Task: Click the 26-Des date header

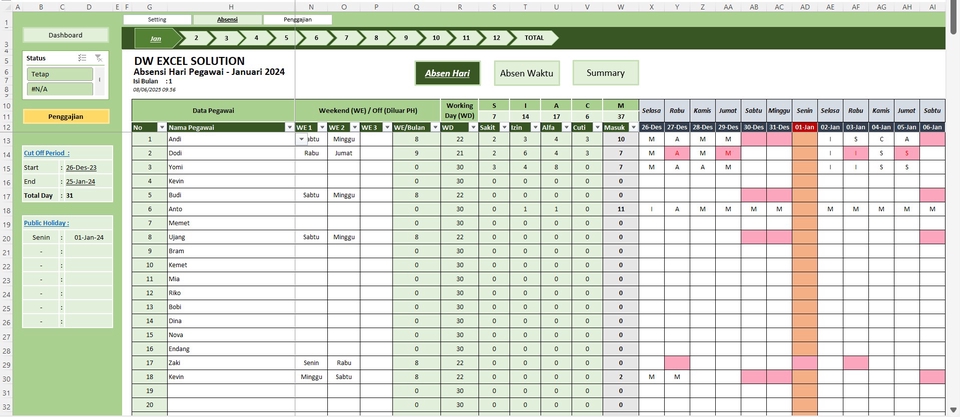Action: coord(651,127)
